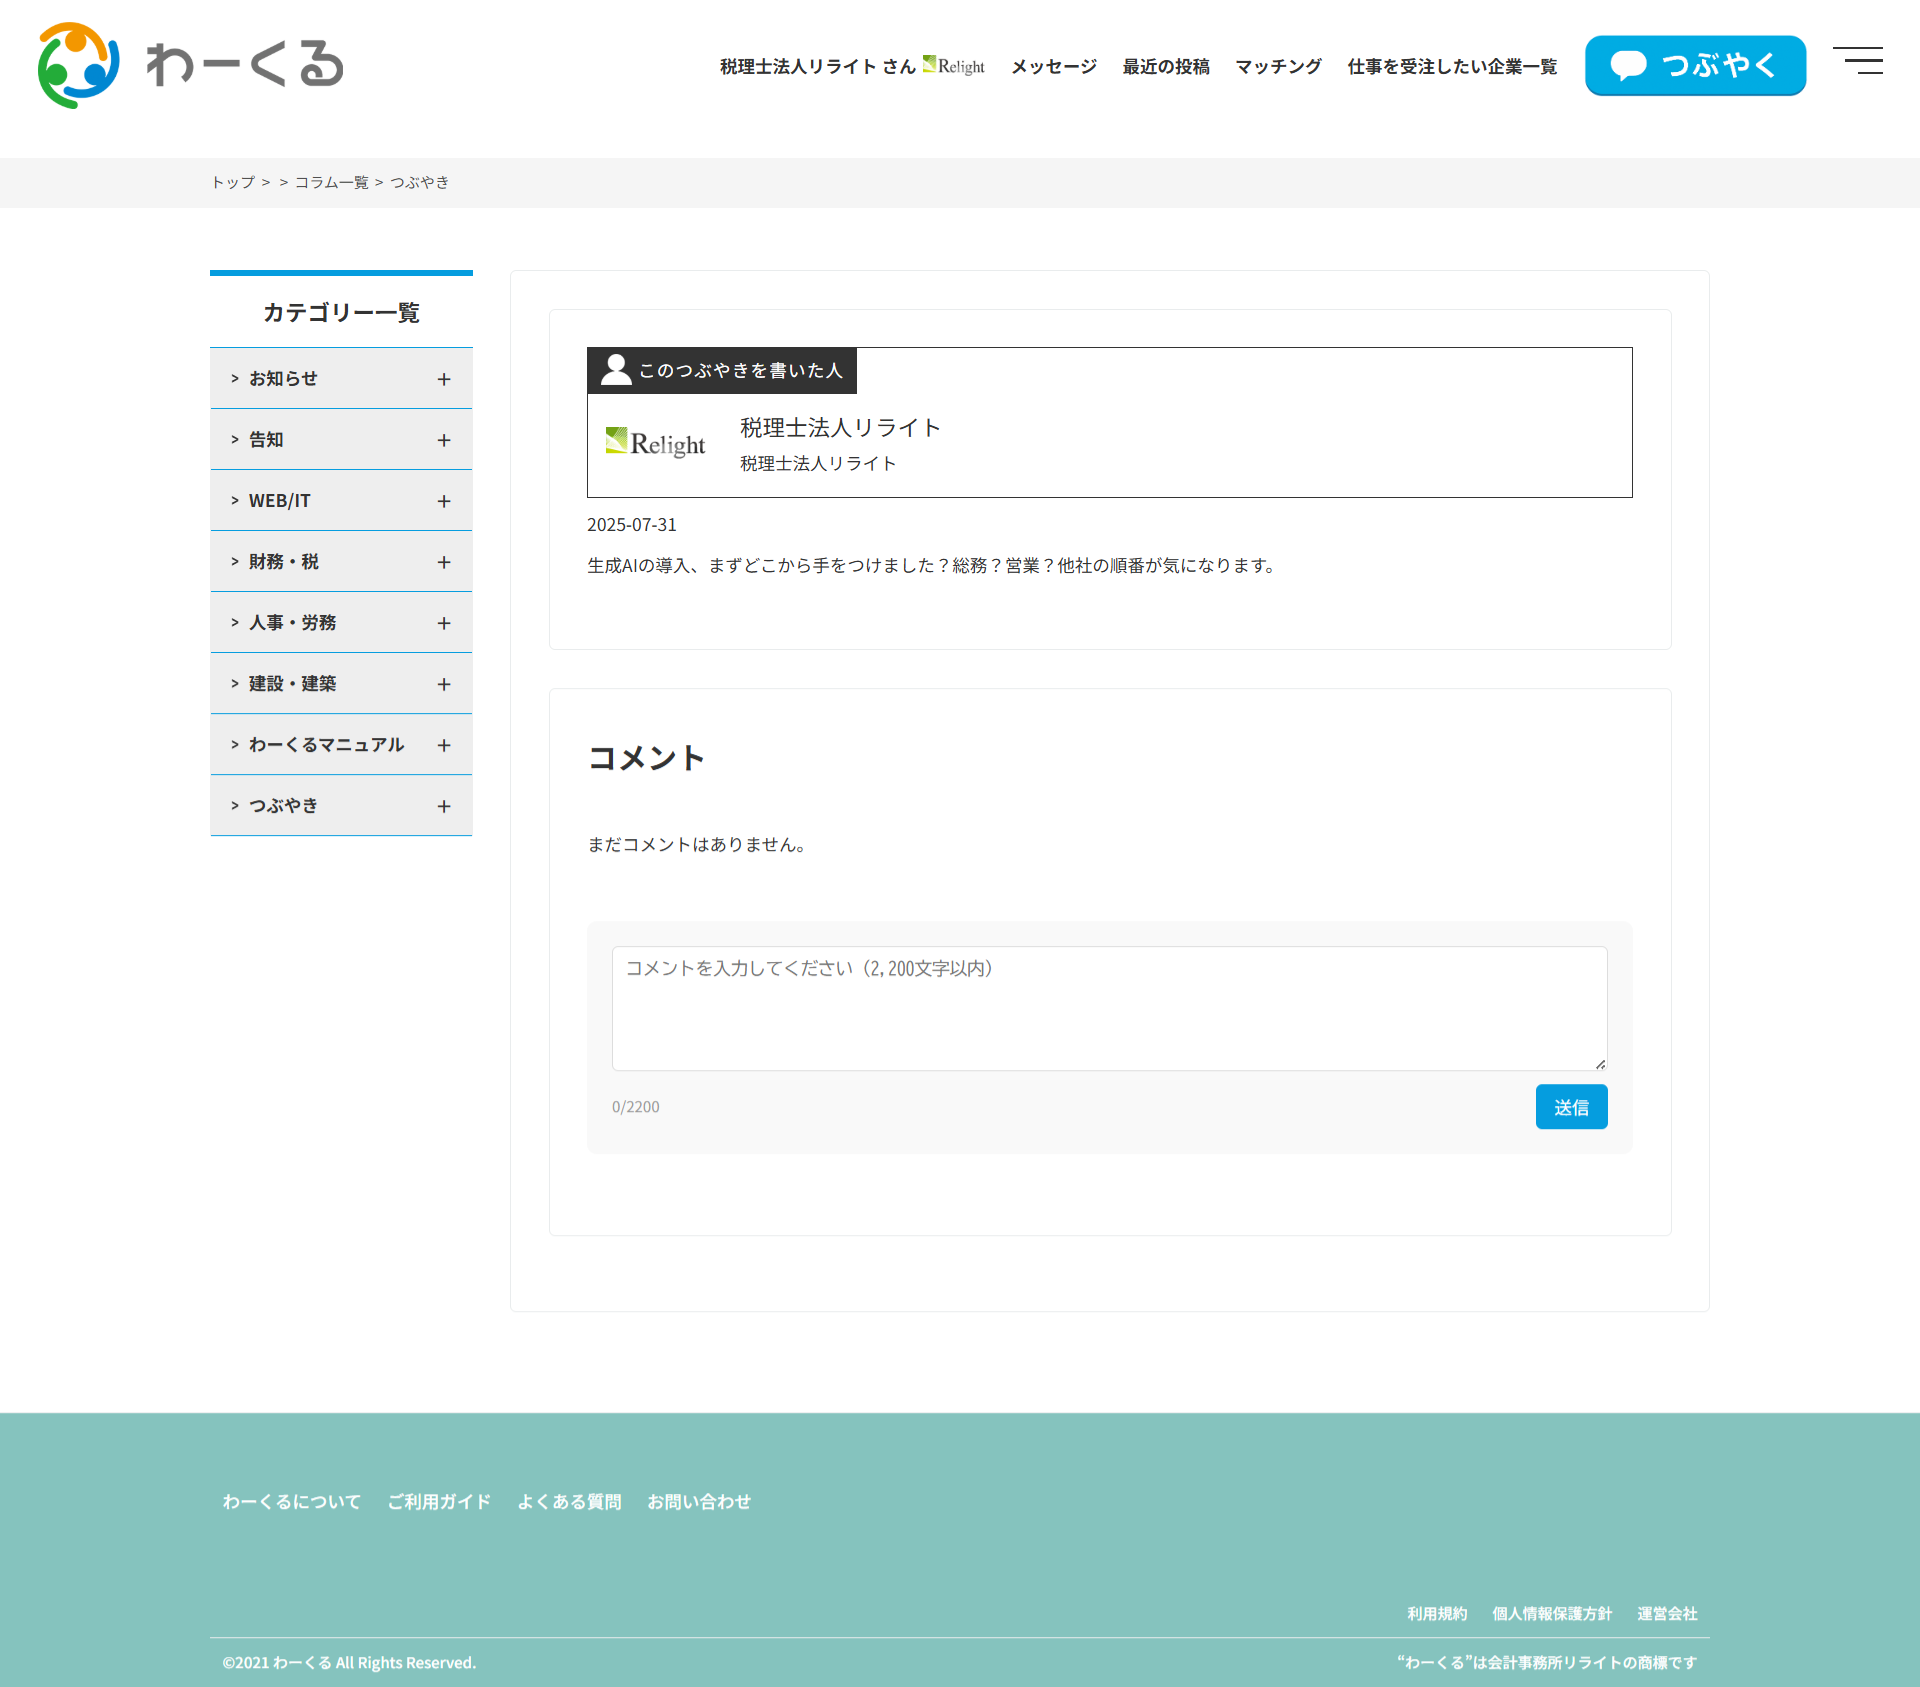This screenshot has width=1920, height=1687.
Task: Click the わーくる site logo
Action: pyautogui.click(x=190, y=65)
